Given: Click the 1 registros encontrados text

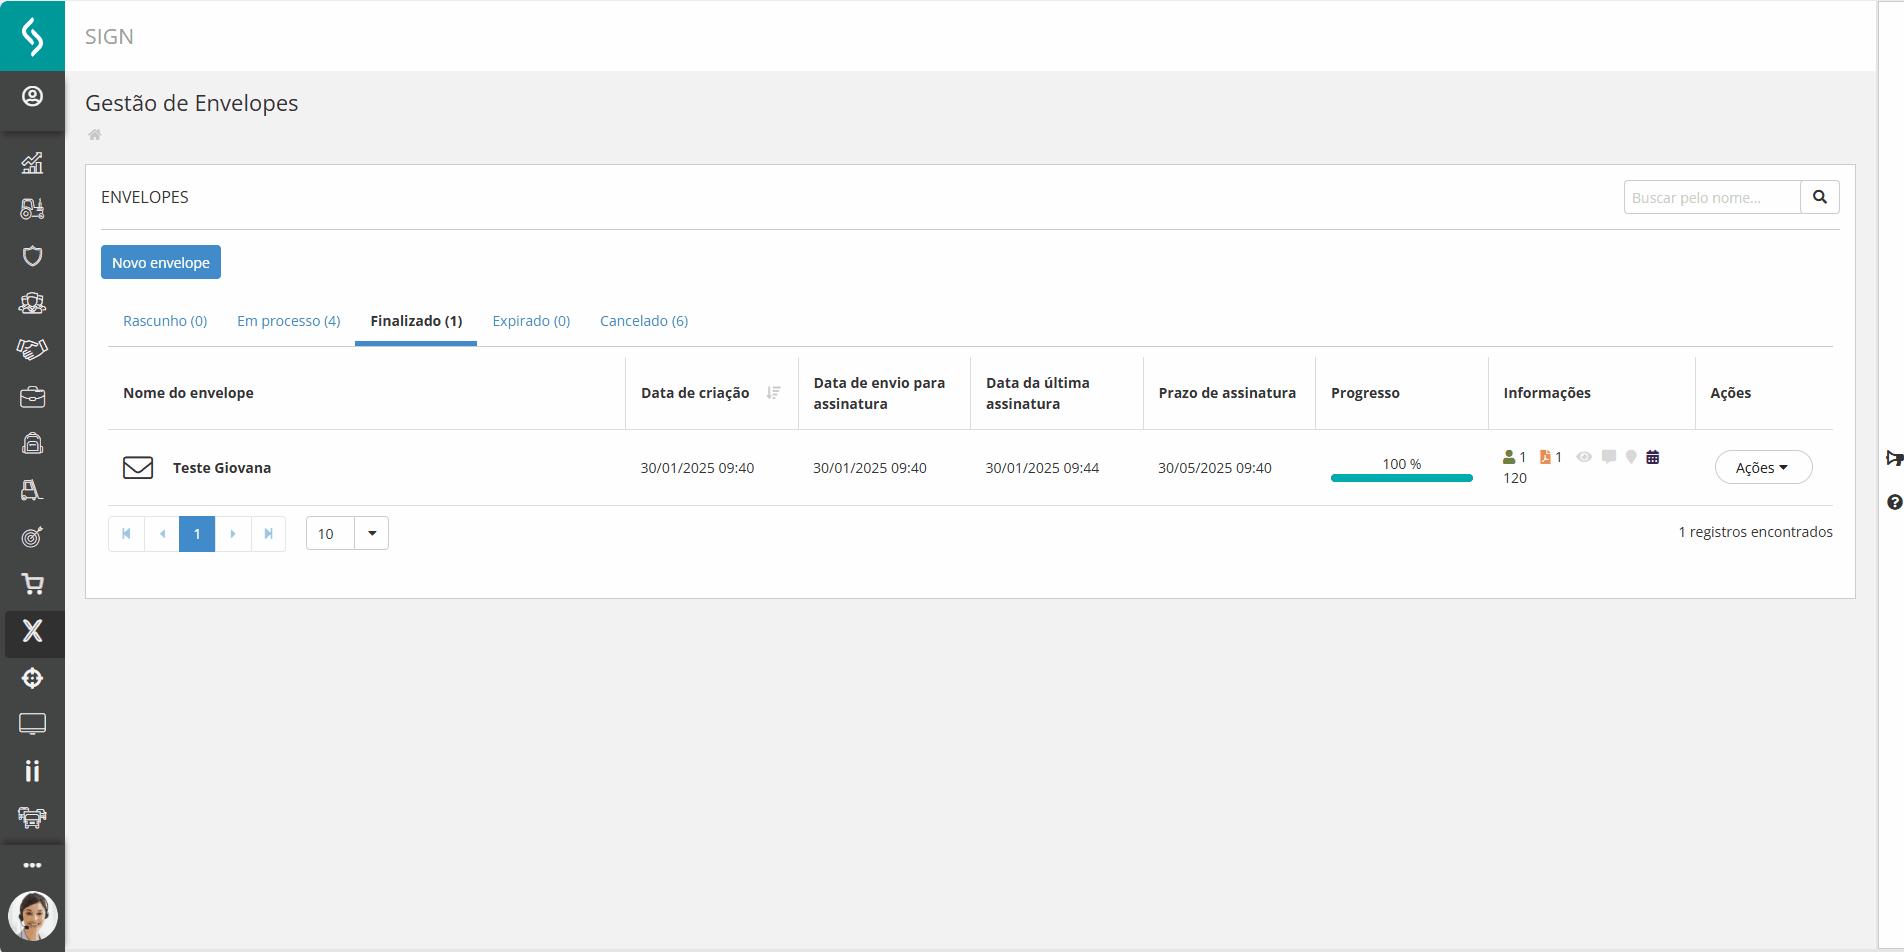Looking at the screenshot, I should point(1756,532).
